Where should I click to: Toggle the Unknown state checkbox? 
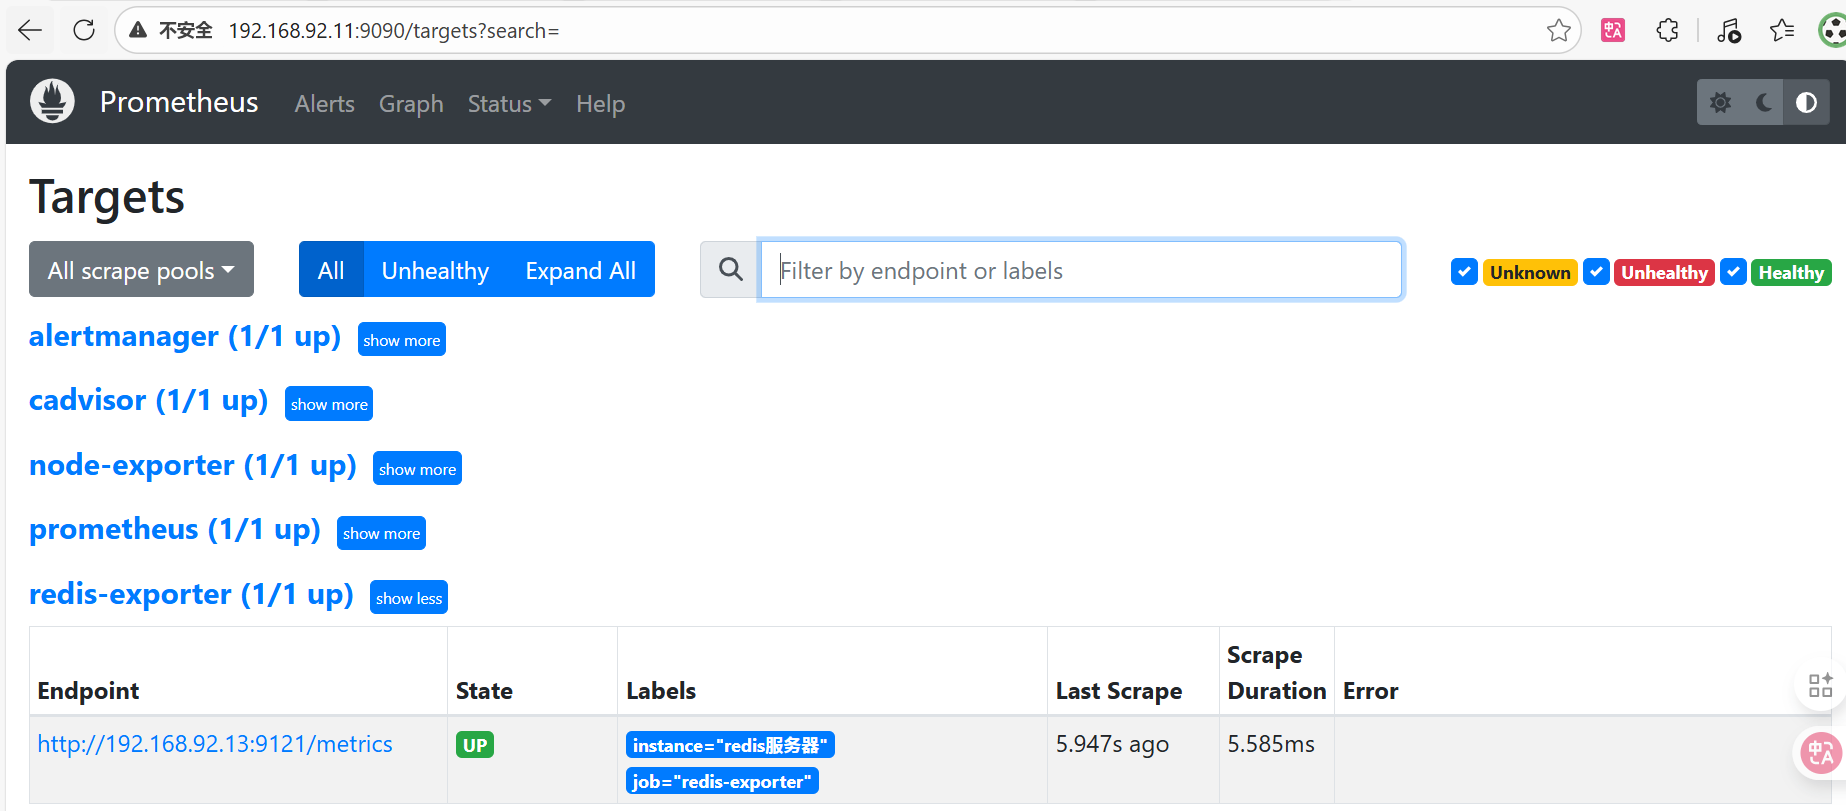(x=1464, y=272)
